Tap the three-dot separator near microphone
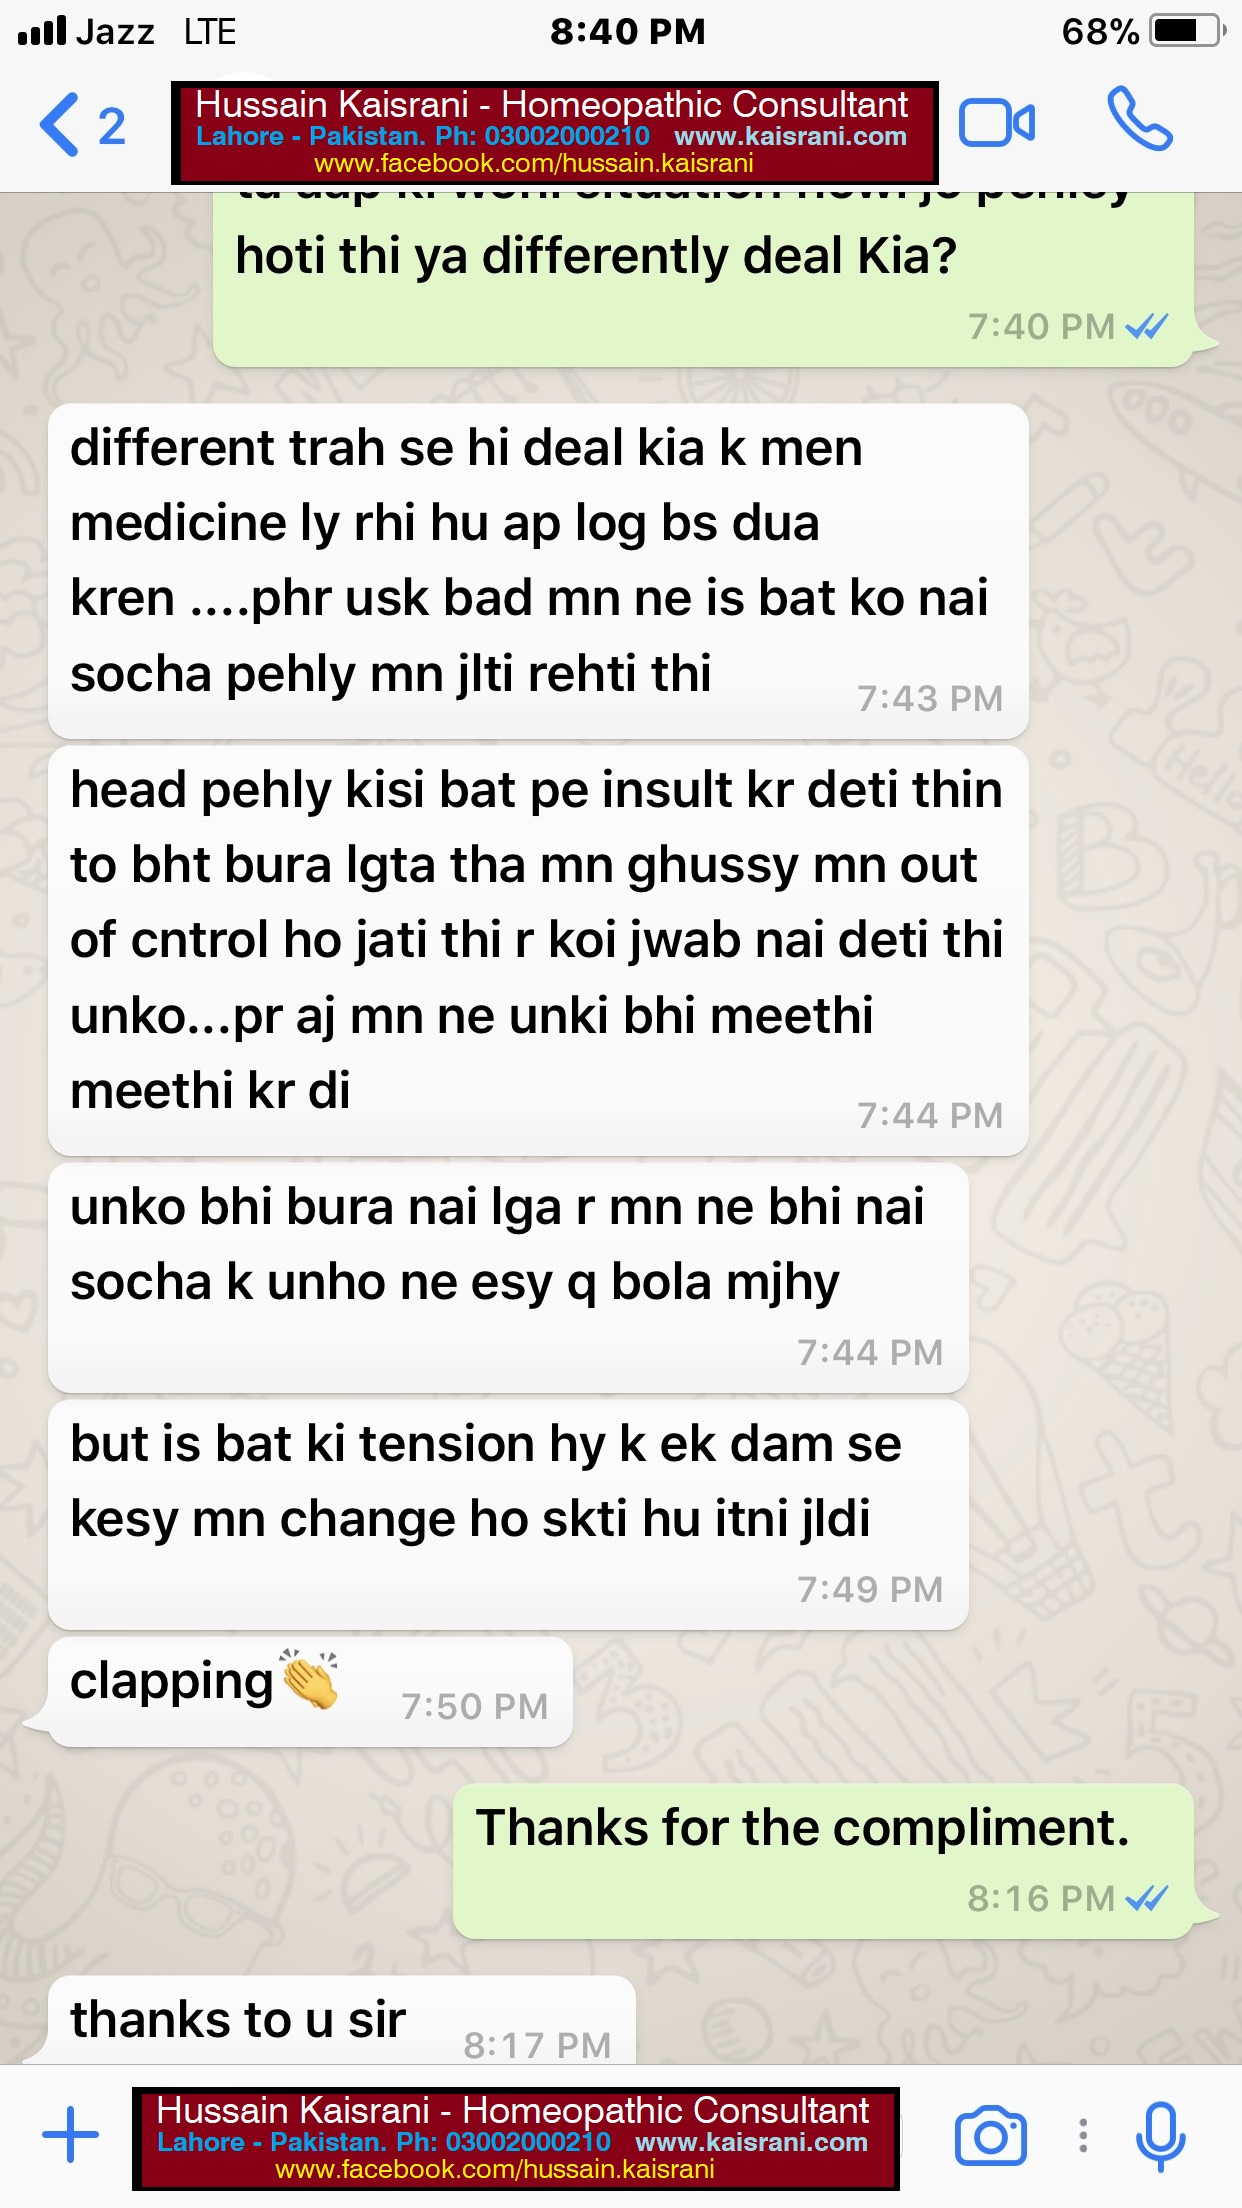Viewport: 1242px width, 2208px height. tap(1083, 2135)
